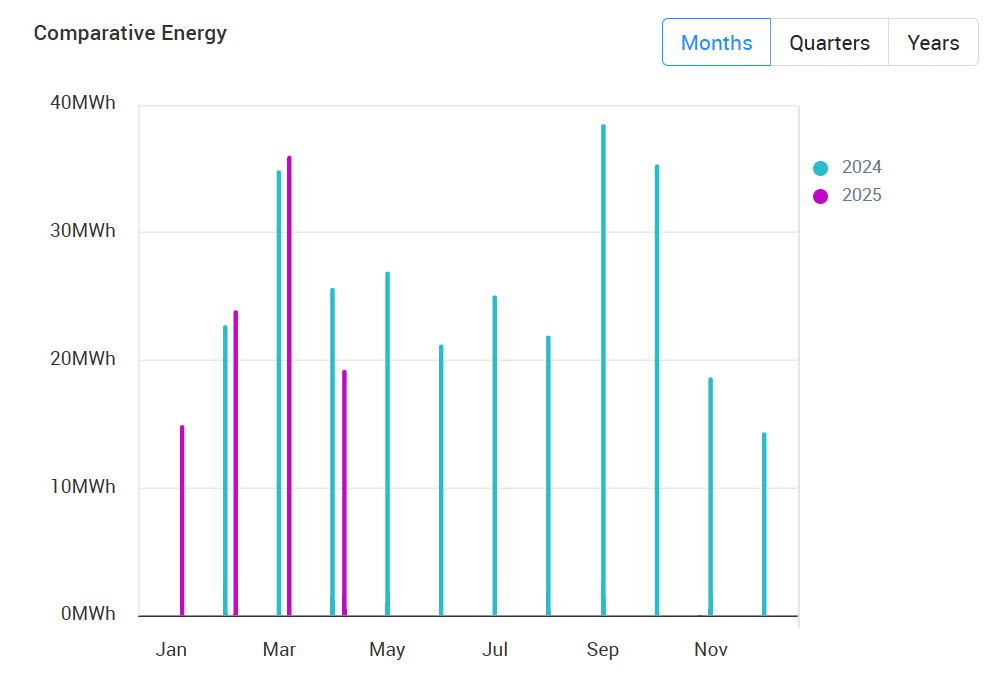Screen dimensions: 989x685
Task: Switch to the Quarters tab
Action: [829, 43]
